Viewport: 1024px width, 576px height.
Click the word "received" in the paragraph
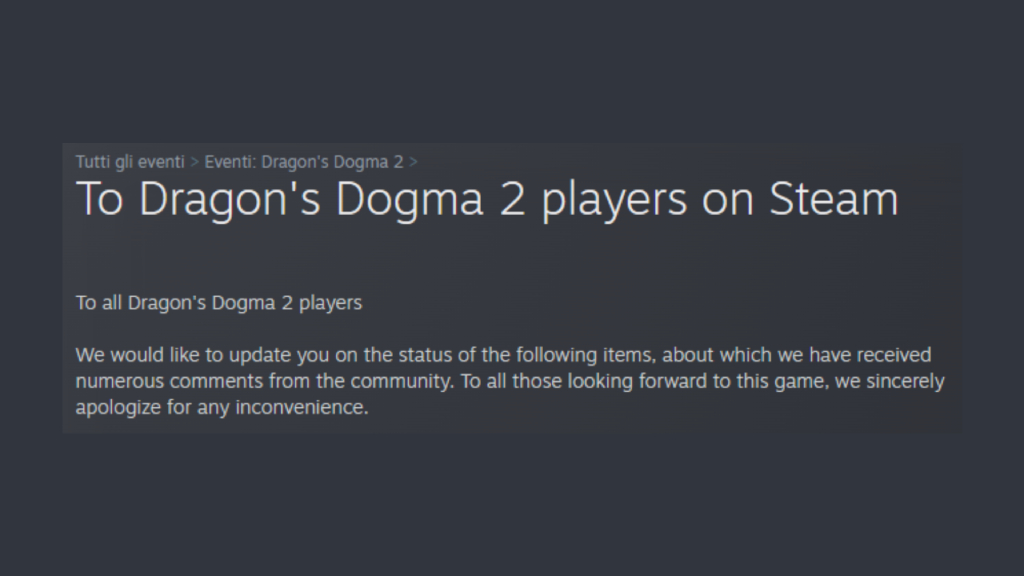[897, 355]
